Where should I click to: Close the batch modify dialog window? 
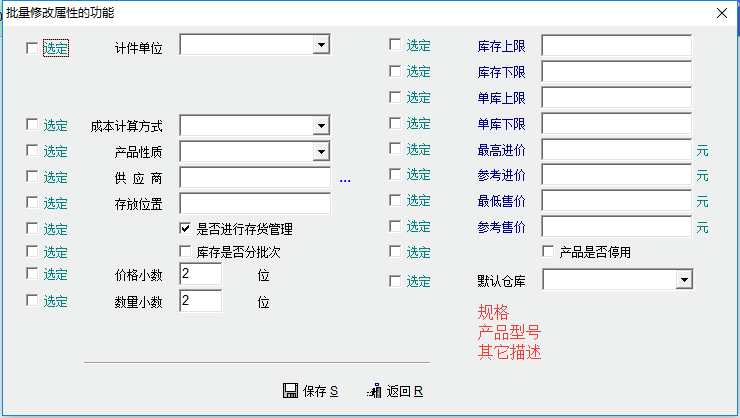coord(721,13)
